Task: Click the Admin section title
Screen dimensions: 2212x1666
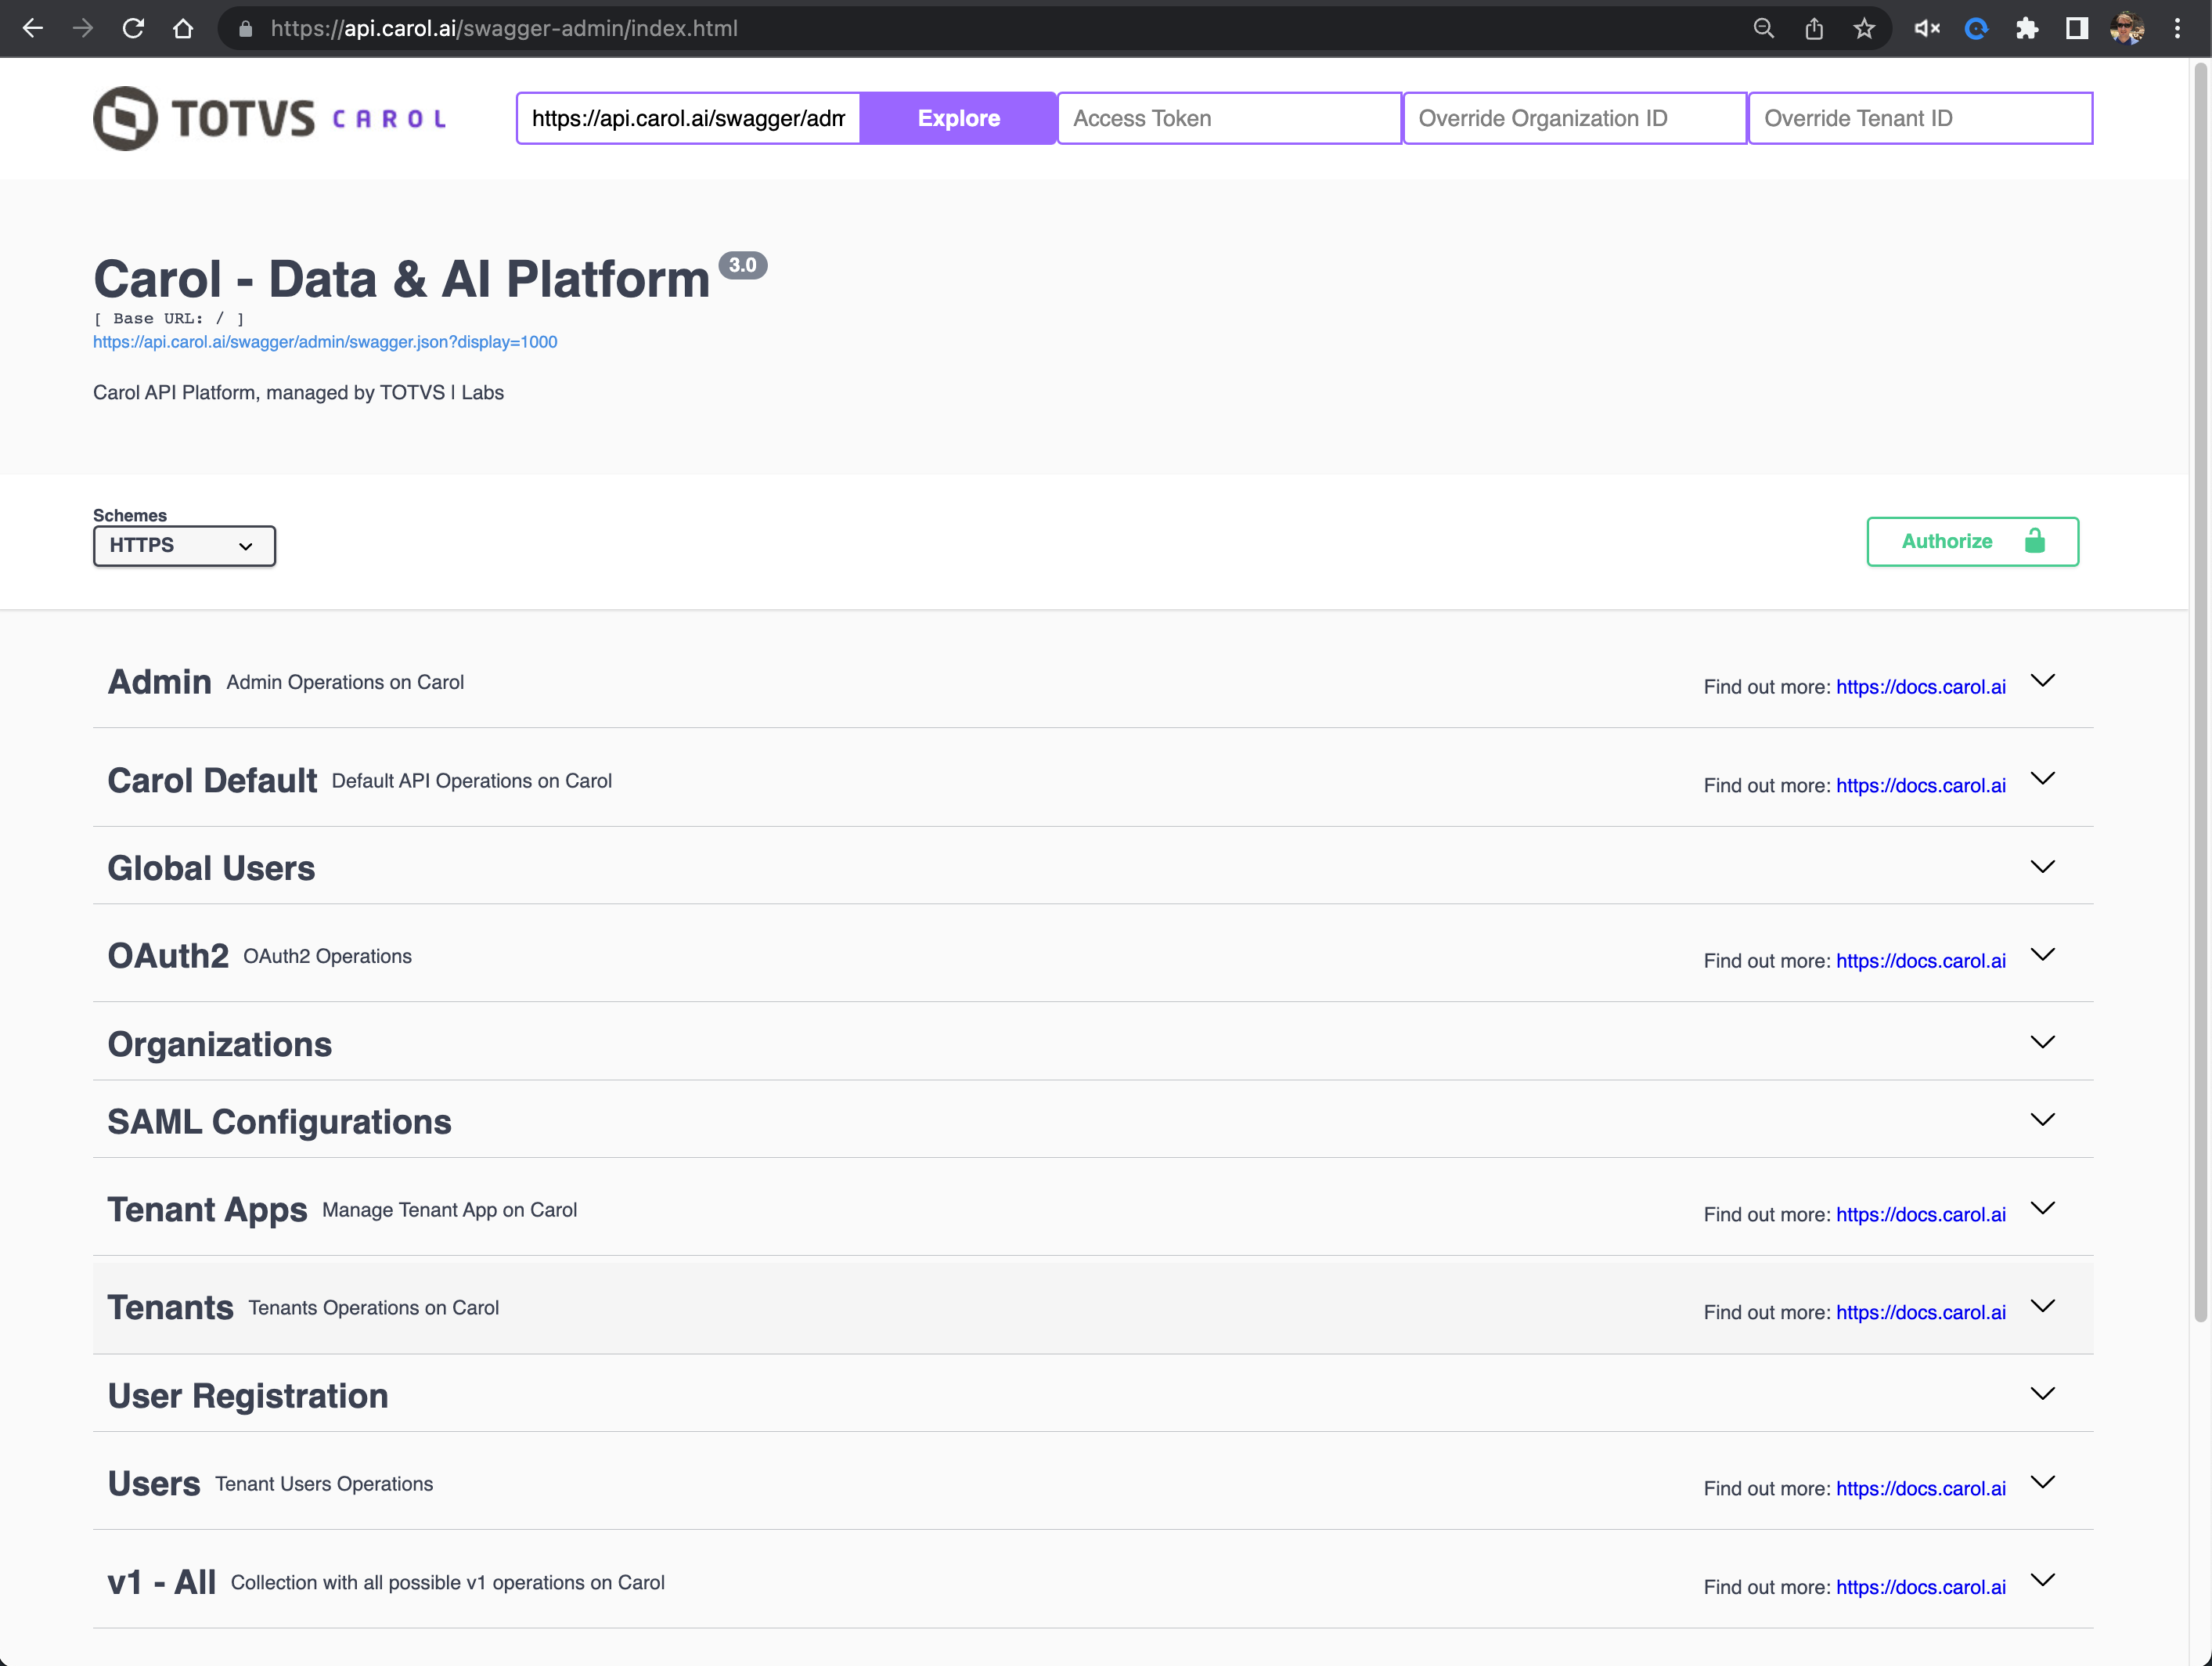Action: [159, 682]
